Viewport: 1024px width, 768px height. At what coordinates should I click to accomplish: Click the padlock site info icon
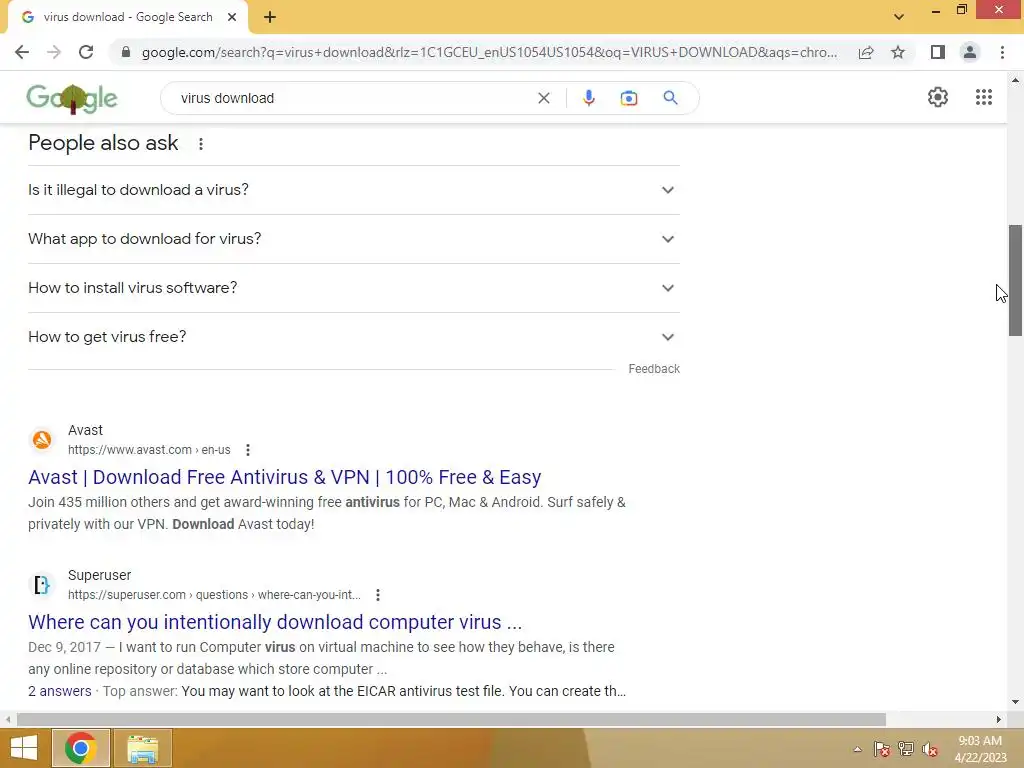(x=126, y=52)
